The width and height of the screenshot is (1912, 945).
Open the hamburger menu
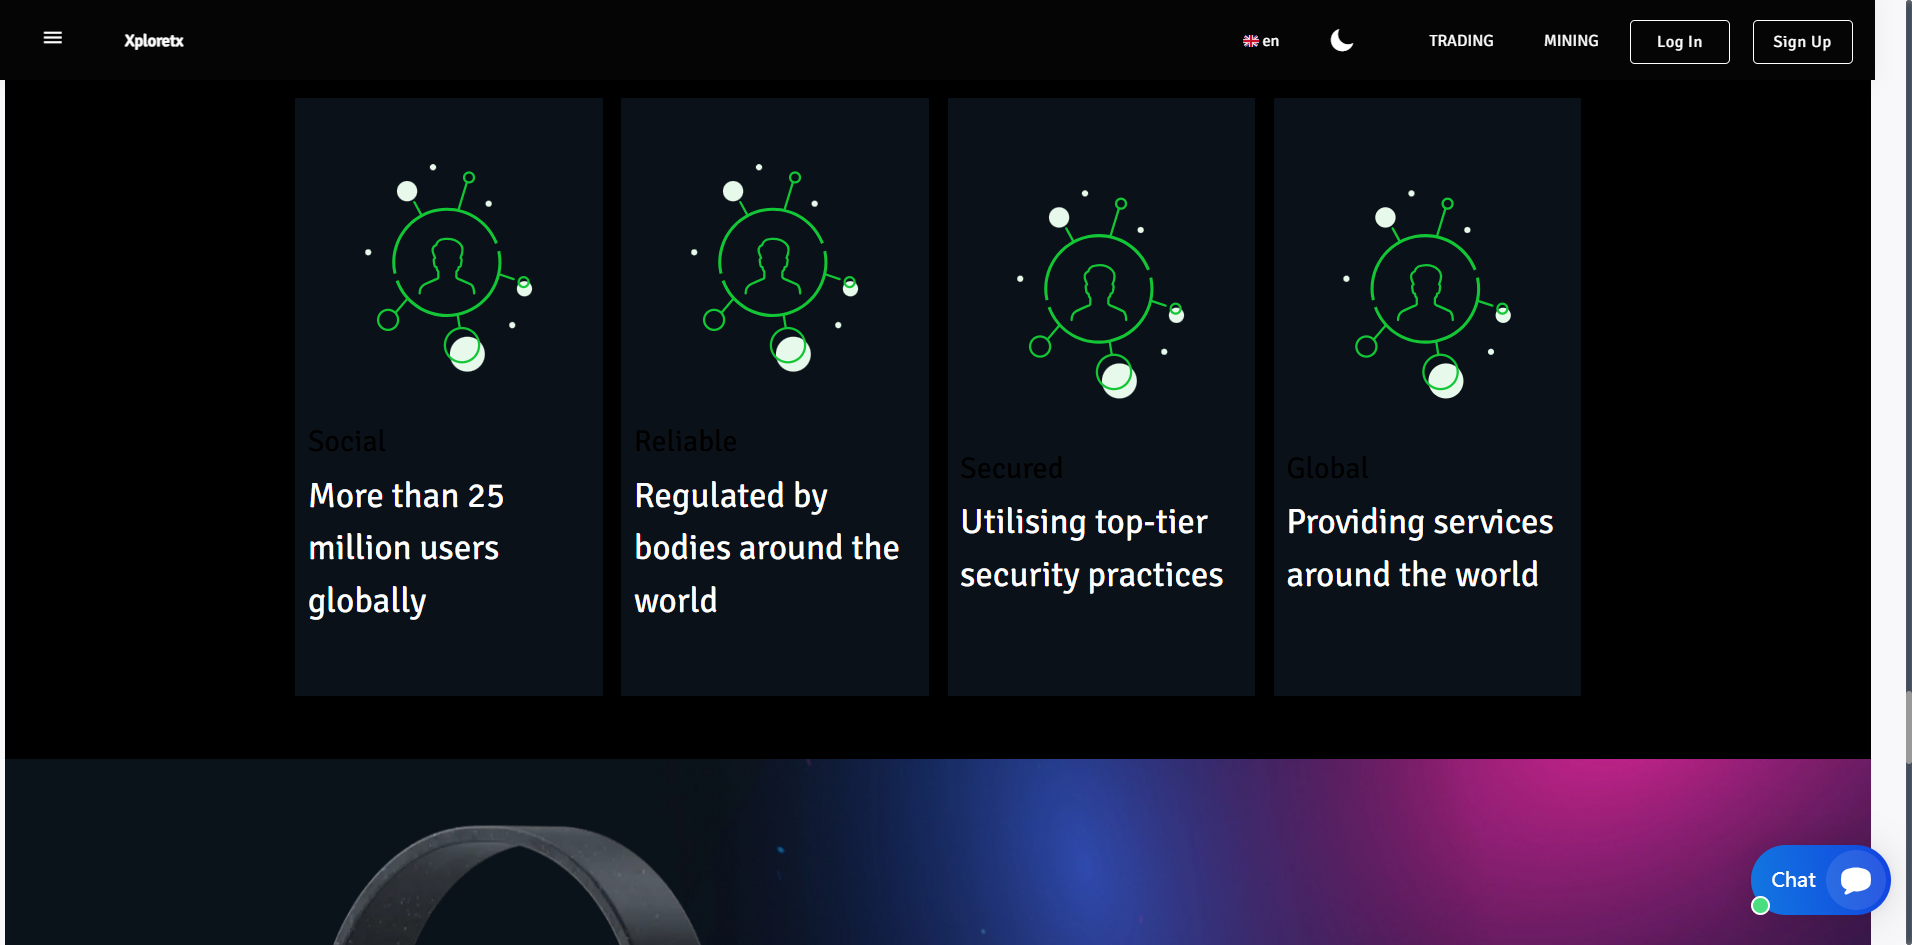[x=53, y=38]
